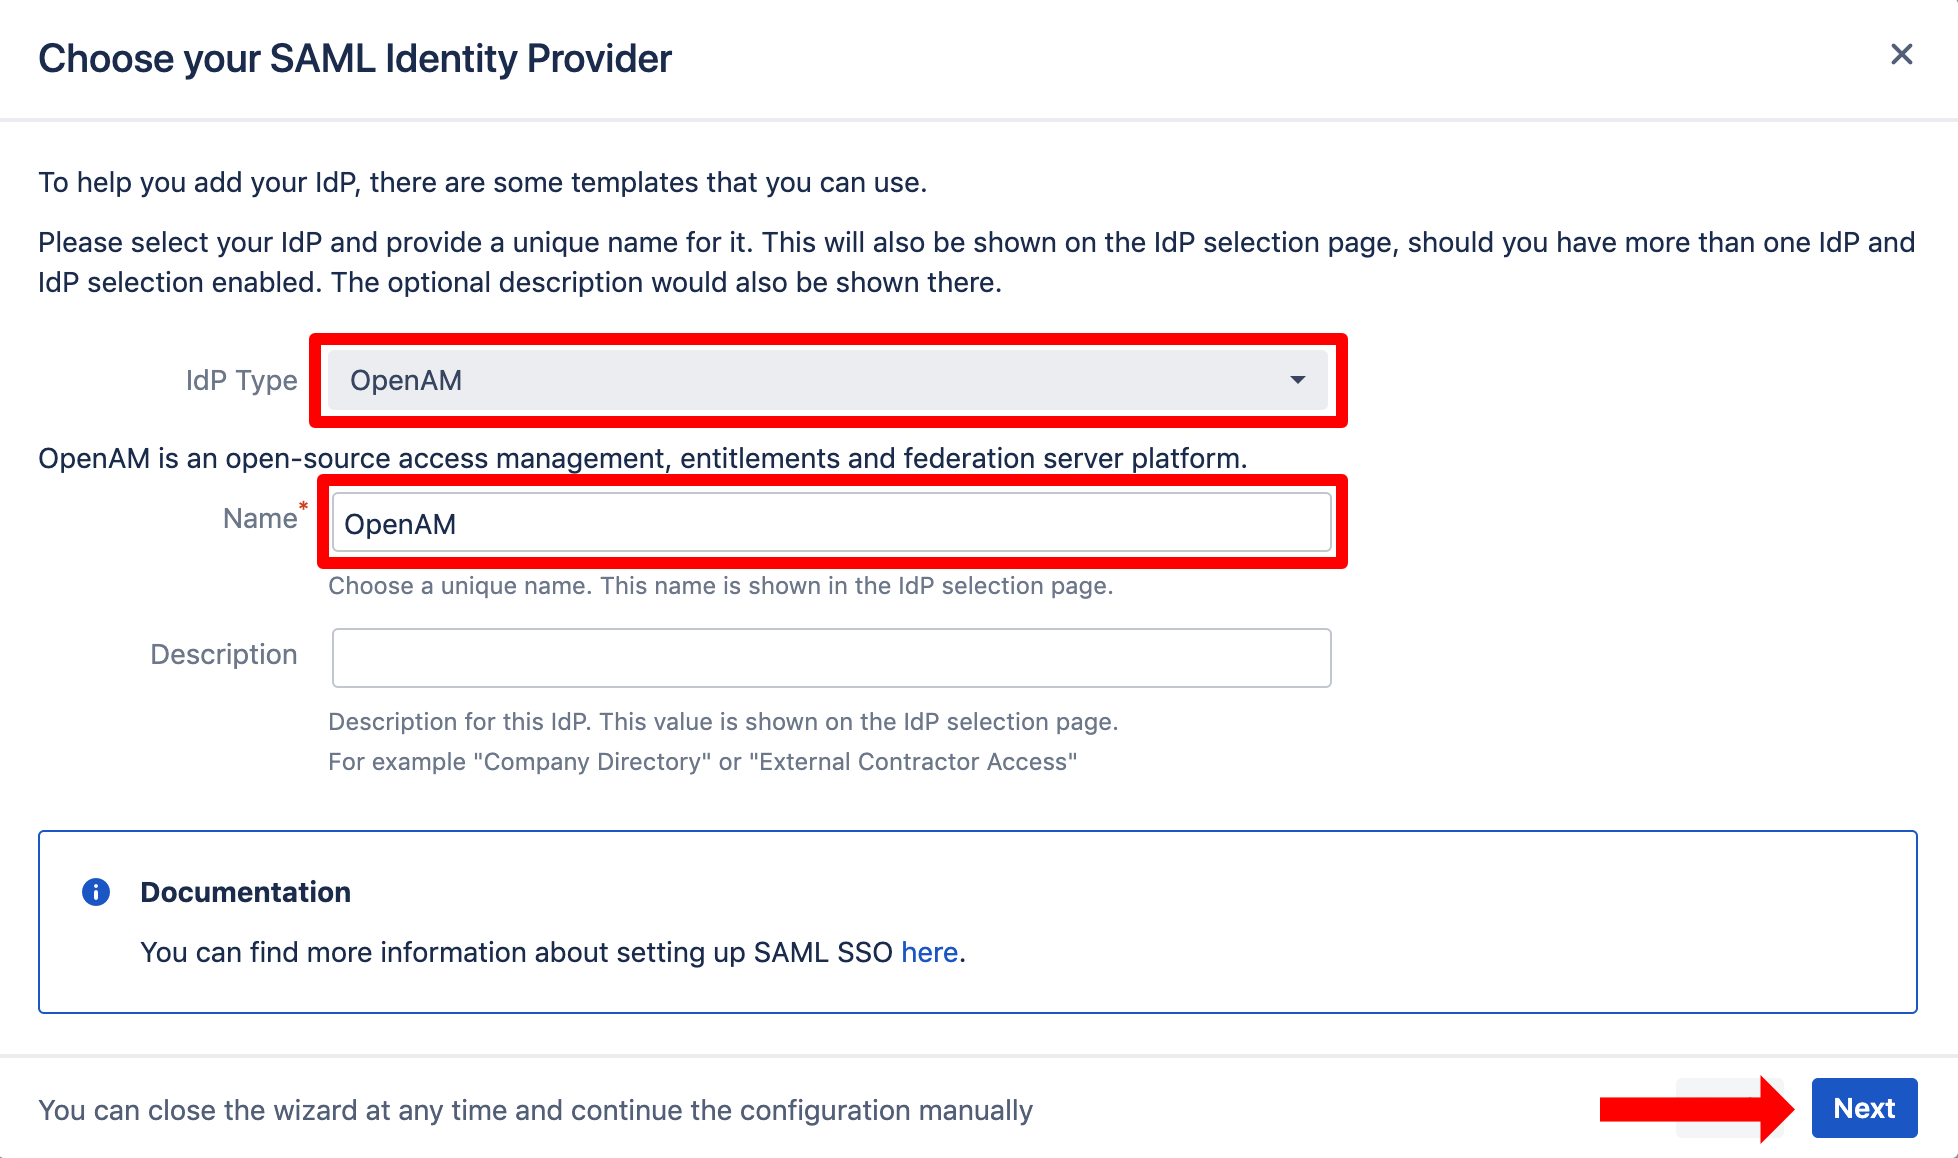This screenshot has width=1958, height=1158.
Task: Open the IdP Type selector showing OpenAM
Action: click(828, 380)
